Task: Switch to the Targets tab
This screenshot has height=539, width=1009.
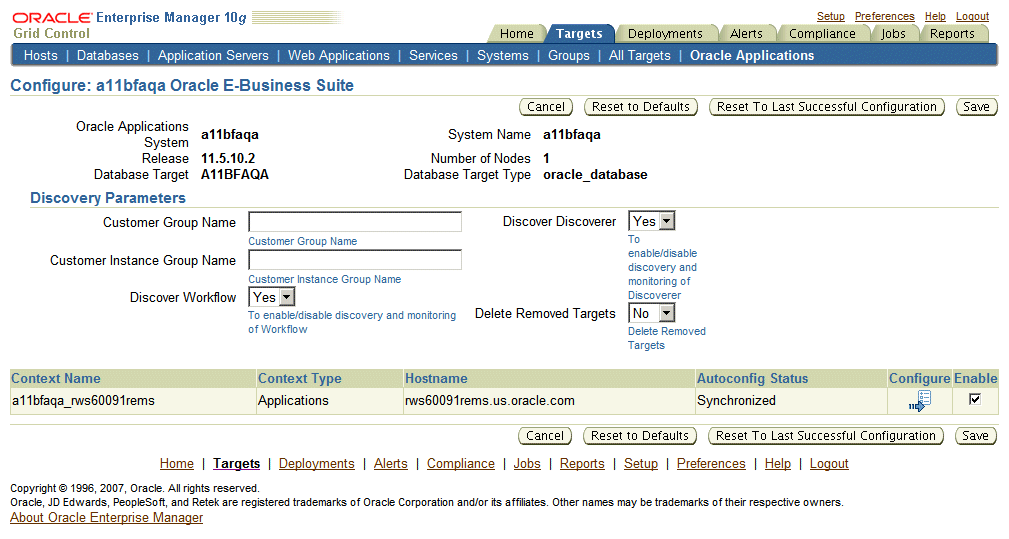Action: [x=579, y=33]
